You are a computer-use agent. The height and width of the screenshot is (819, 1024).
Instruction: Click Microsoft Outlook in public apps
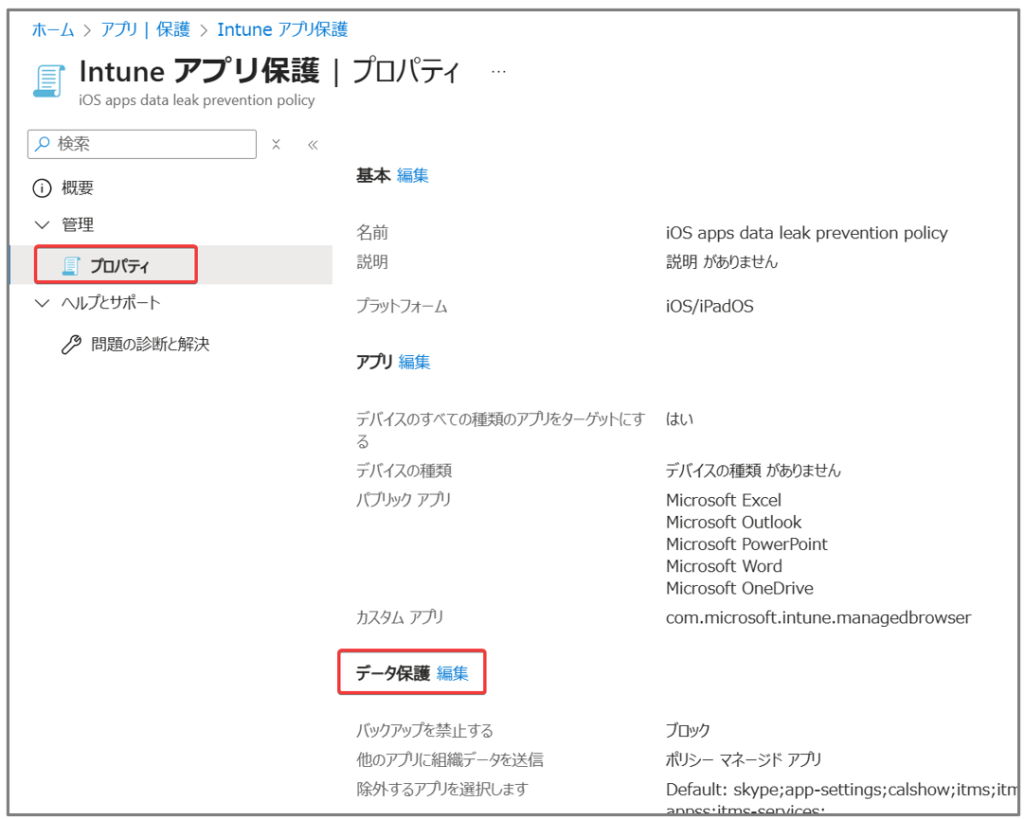click(733, 522)
